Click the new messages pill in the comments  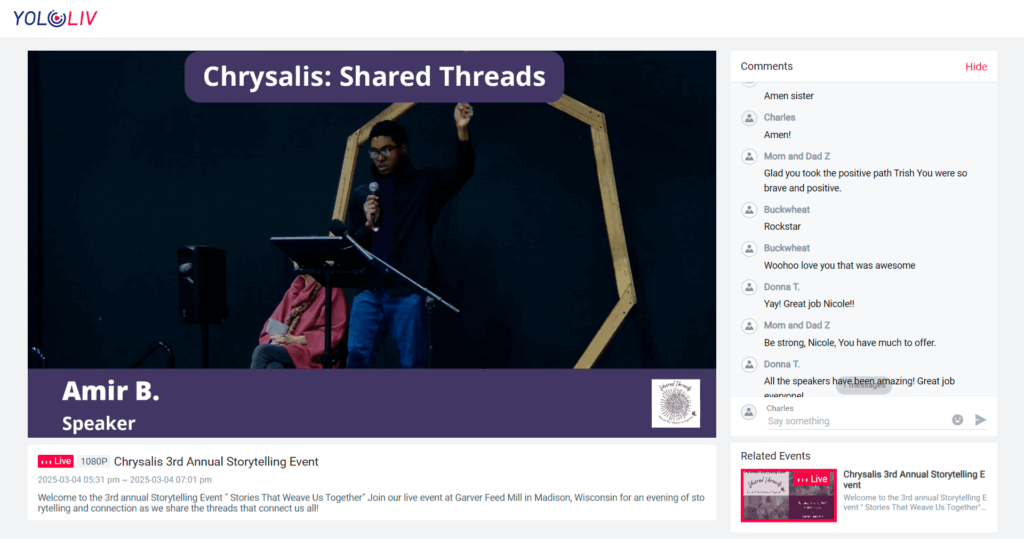point(863,385)
